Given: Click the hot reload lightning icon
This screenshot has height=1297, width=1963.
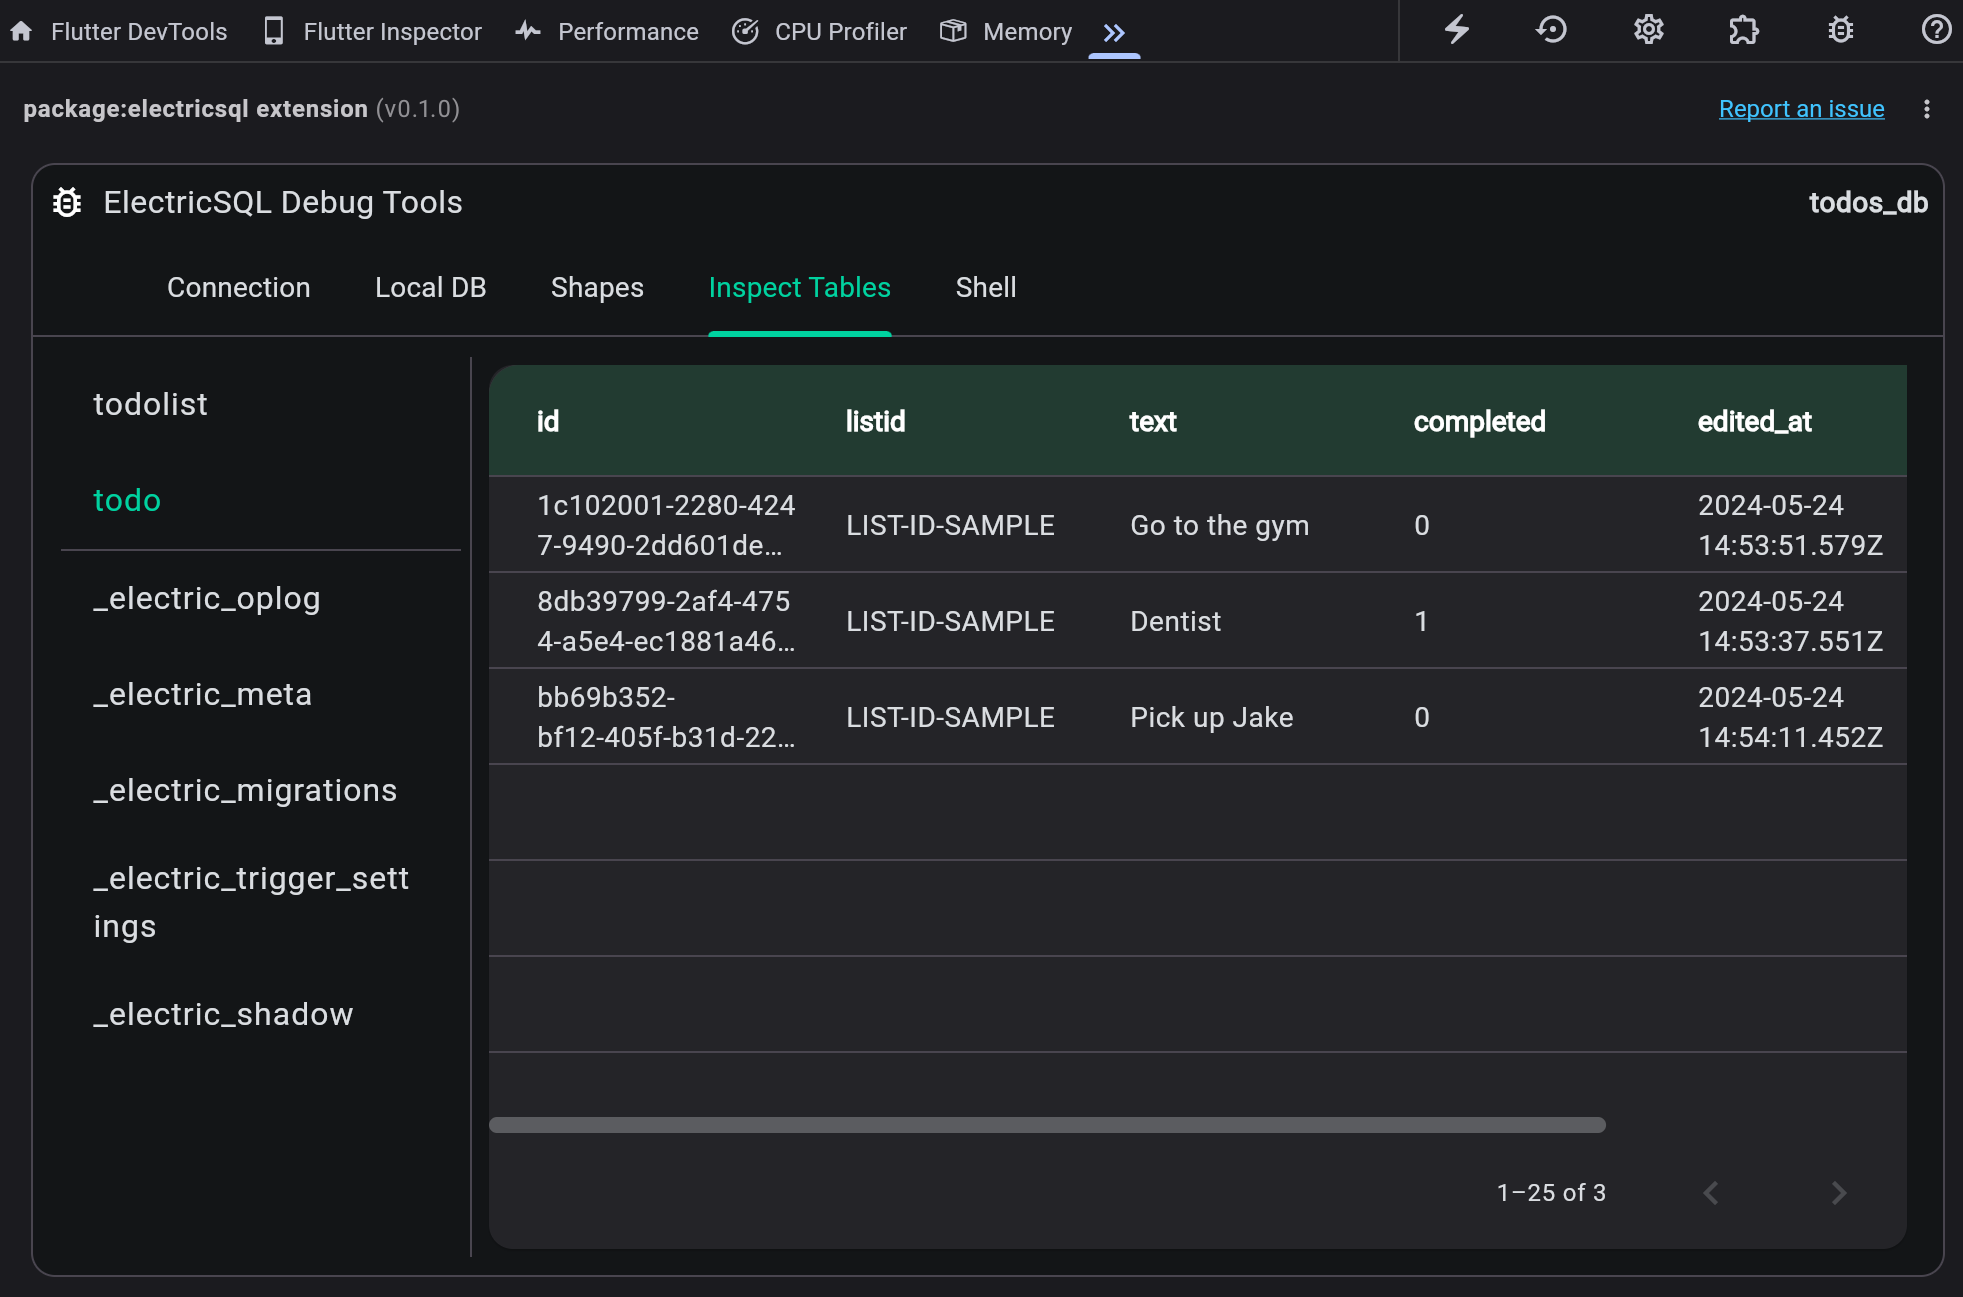Looking at the screenshot, I should click(1457, 29).
